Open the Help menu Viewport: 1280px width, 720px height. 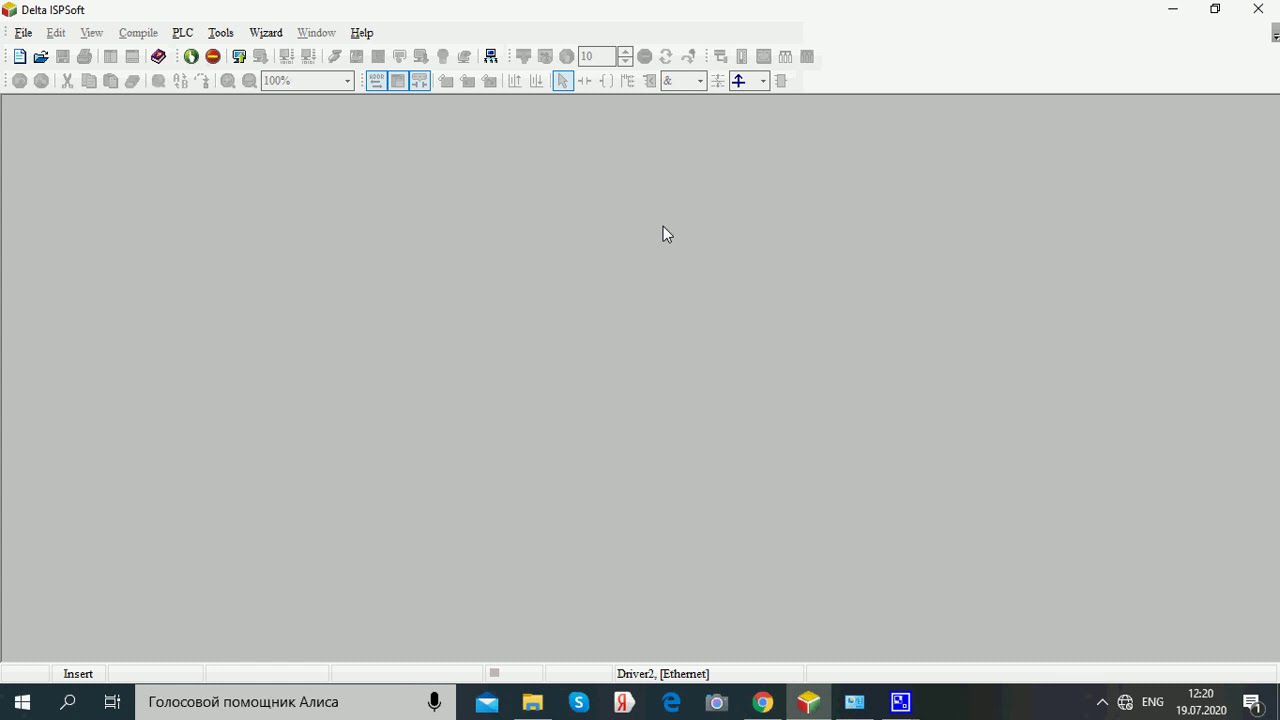(362, 33)
